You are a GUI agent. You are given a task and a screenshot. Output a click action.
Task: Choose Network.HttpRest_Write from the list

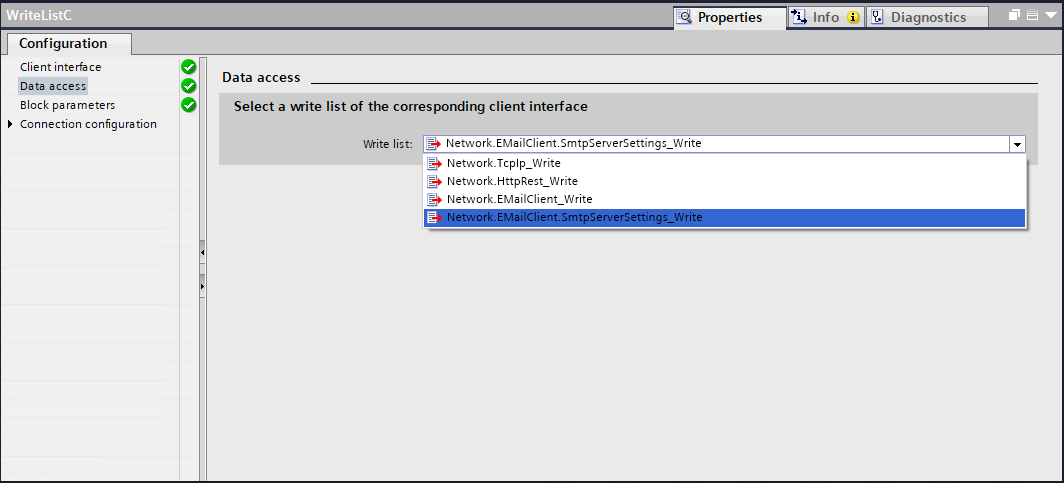pyautogui.click(x=512, y=181)
